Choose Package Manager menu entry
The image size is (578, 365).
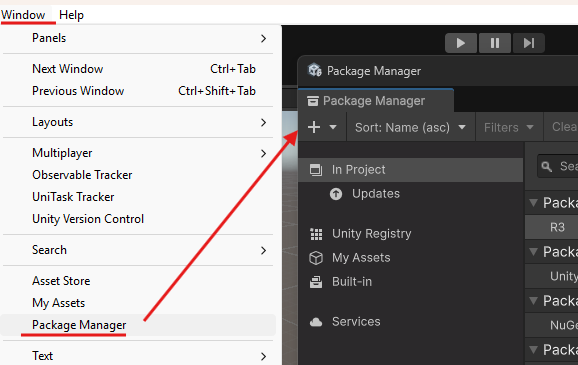(x=138, y=325)
